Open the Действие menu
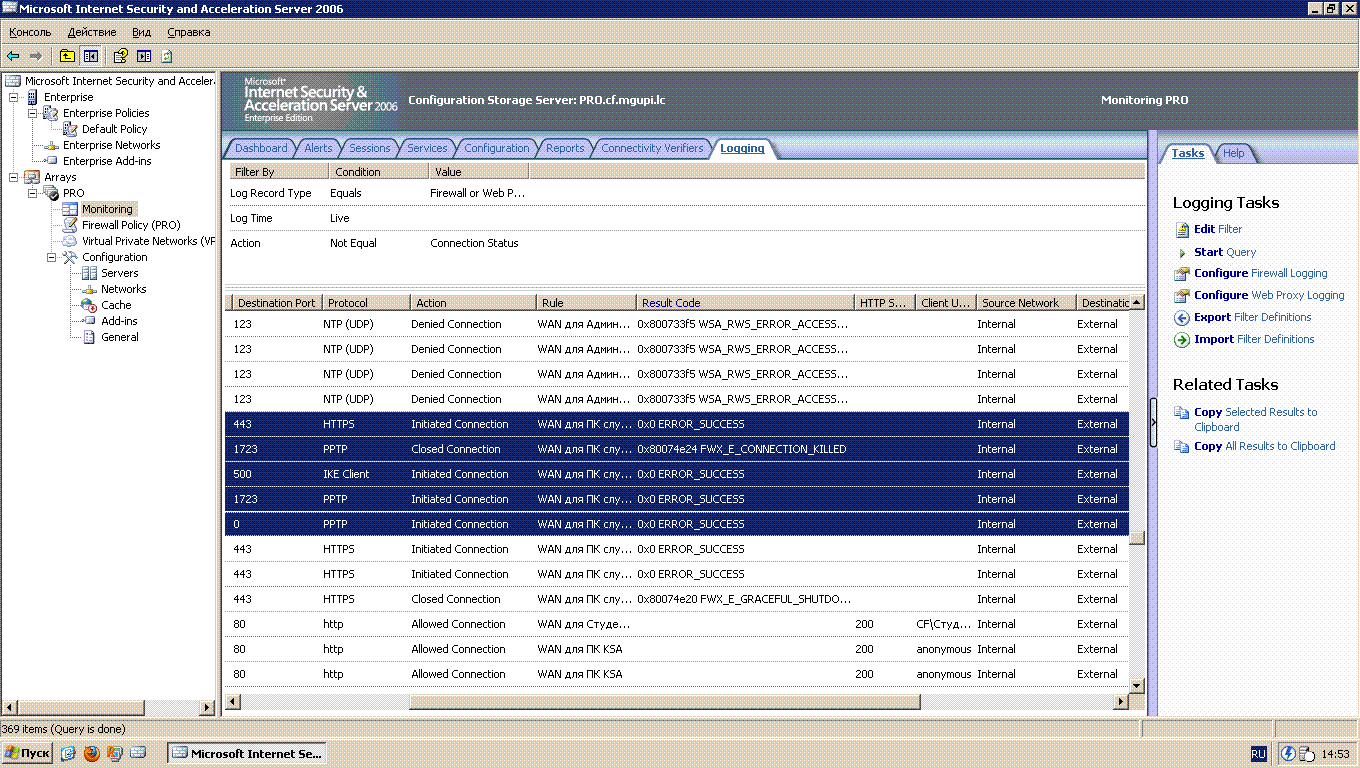The width and height of the screenshot is (1360, 768). (x=91, y=32)
